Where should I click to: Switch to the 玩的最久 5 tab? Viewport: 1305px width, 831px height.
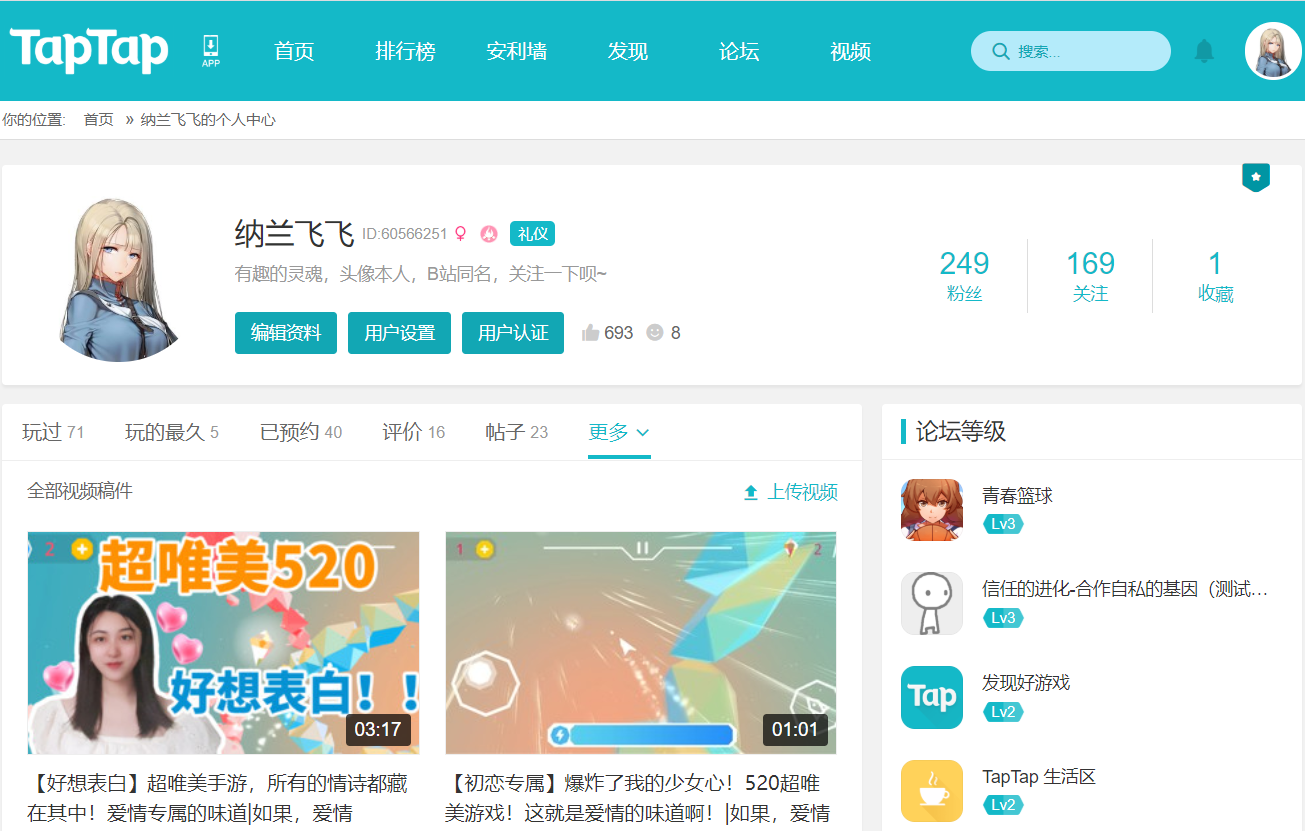172,432
